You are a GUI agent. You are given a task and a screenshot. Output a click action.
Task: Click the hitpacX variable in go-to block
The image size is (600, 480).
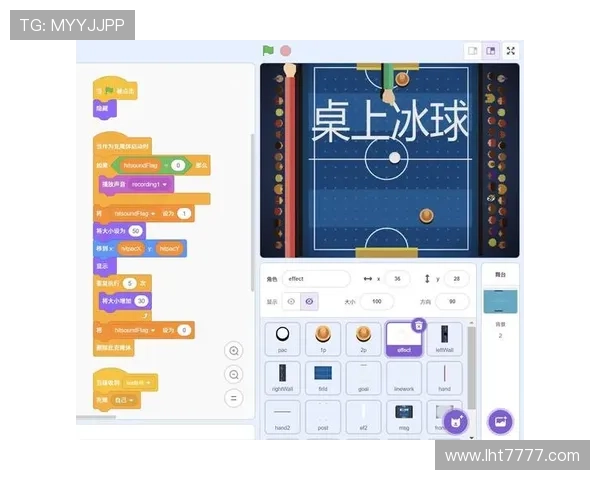tap(131, 248)
